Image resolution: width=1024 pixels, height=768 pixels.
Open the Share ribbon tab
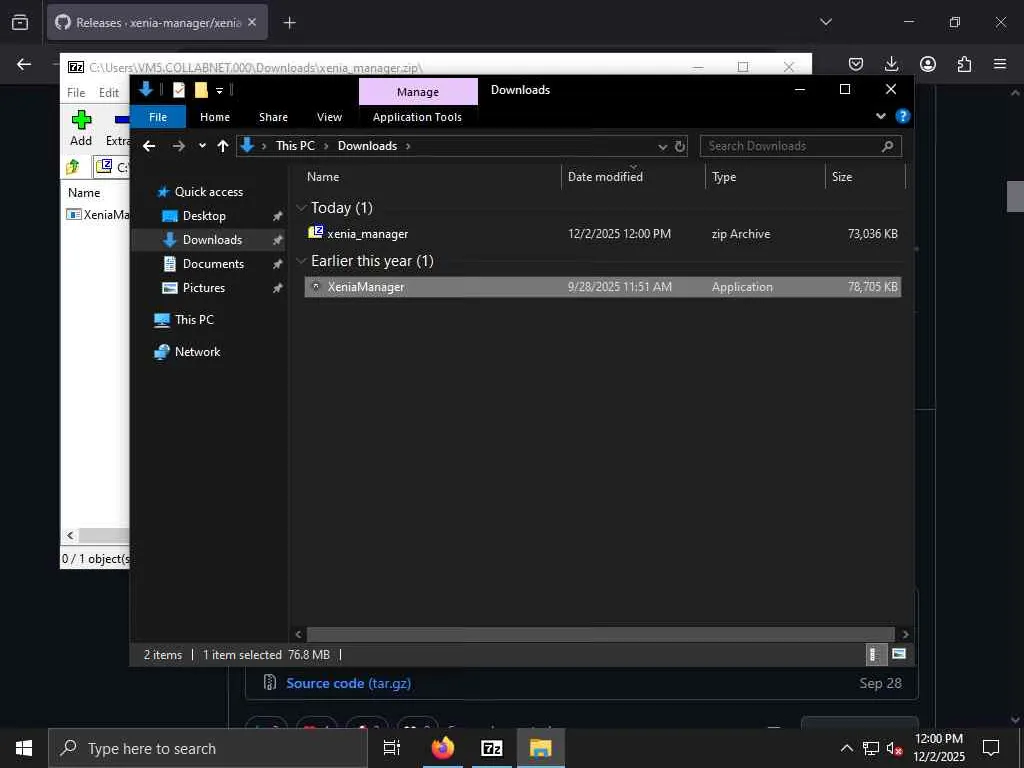[x=273, y=117]
